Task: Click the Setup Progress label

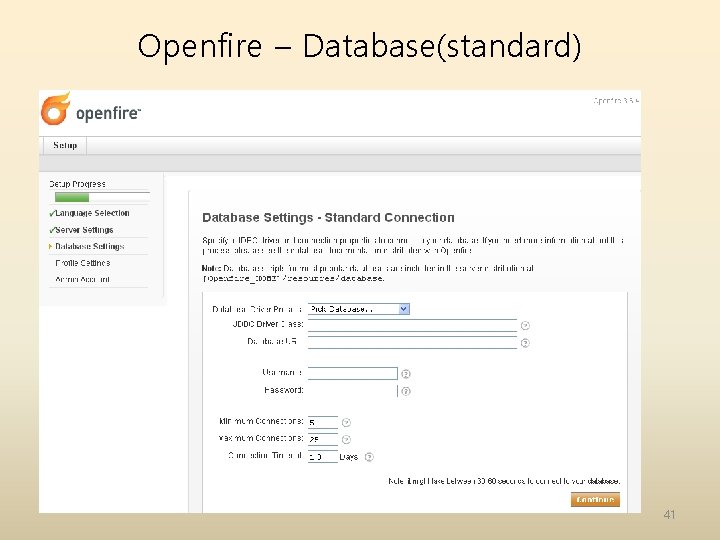Action: pos(77,184)
